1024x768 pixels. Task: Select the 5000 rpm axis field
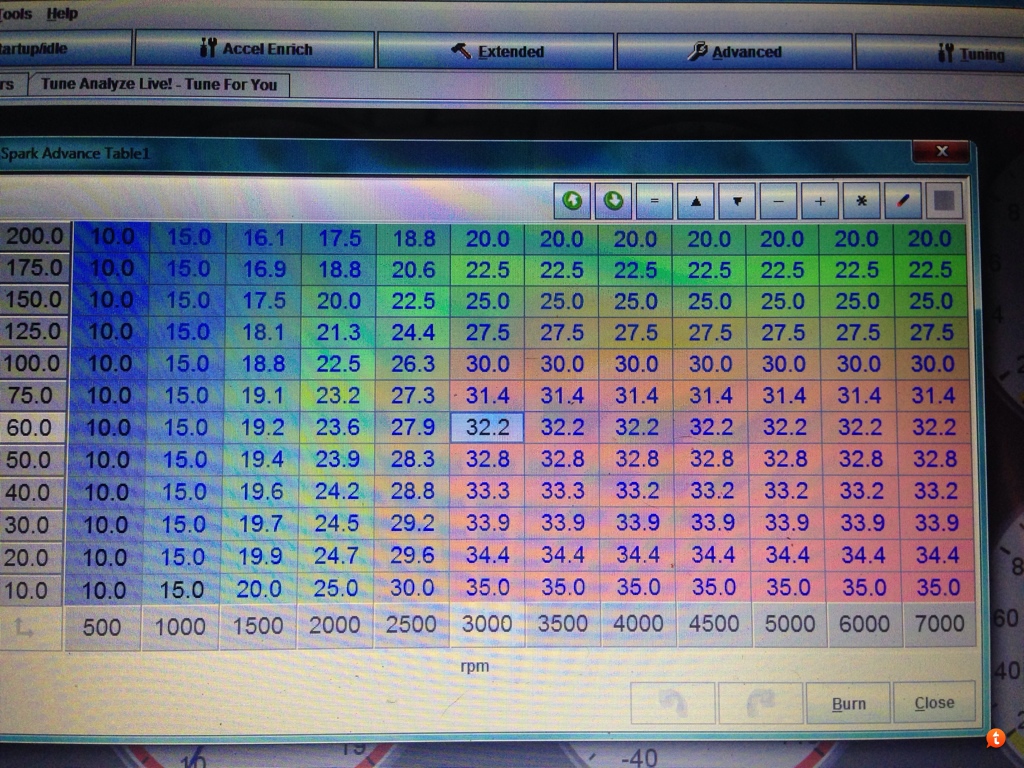click(x=790, y=624)
